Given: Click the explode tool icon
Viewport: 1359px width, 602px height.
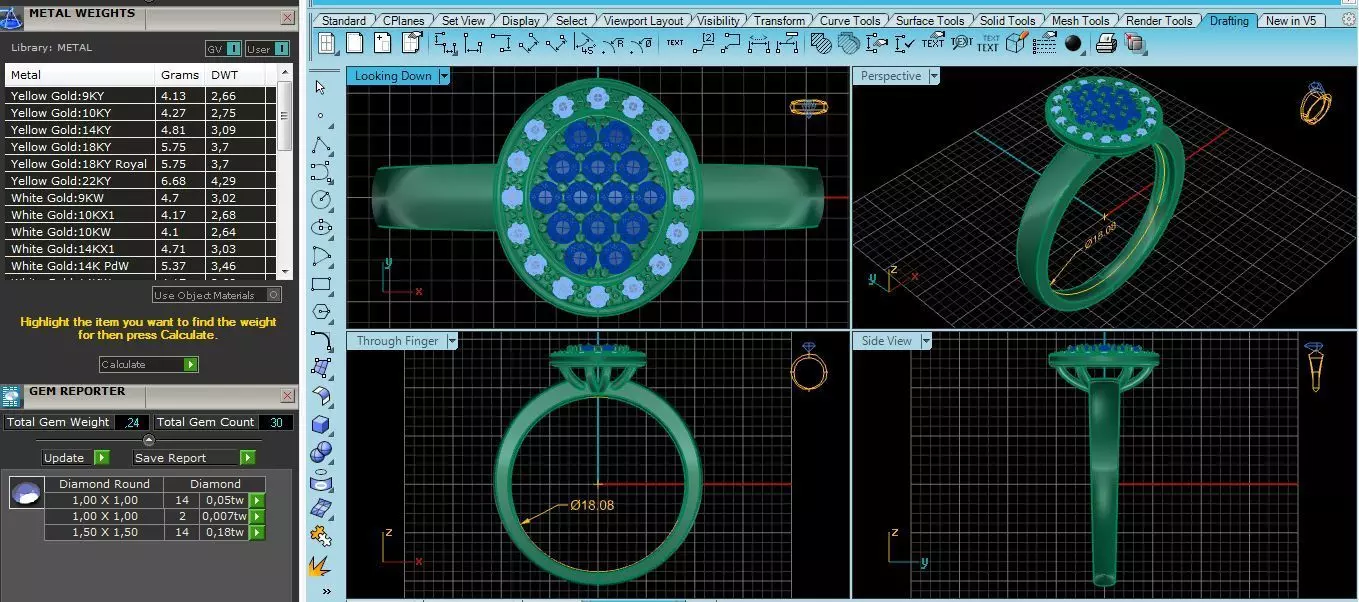Looking at the screenshot, I should point(320,567).
